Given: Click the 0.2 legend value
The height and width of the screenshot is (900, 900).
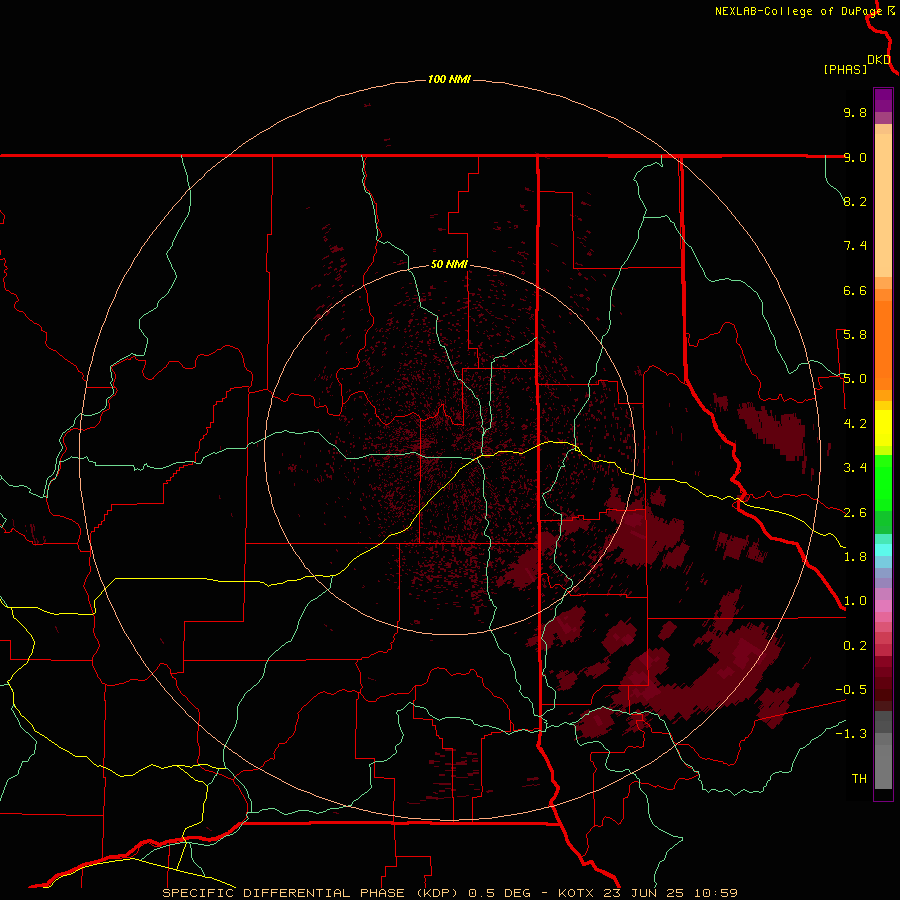Looking at the screenshot, I should click(x=855, y=646).
